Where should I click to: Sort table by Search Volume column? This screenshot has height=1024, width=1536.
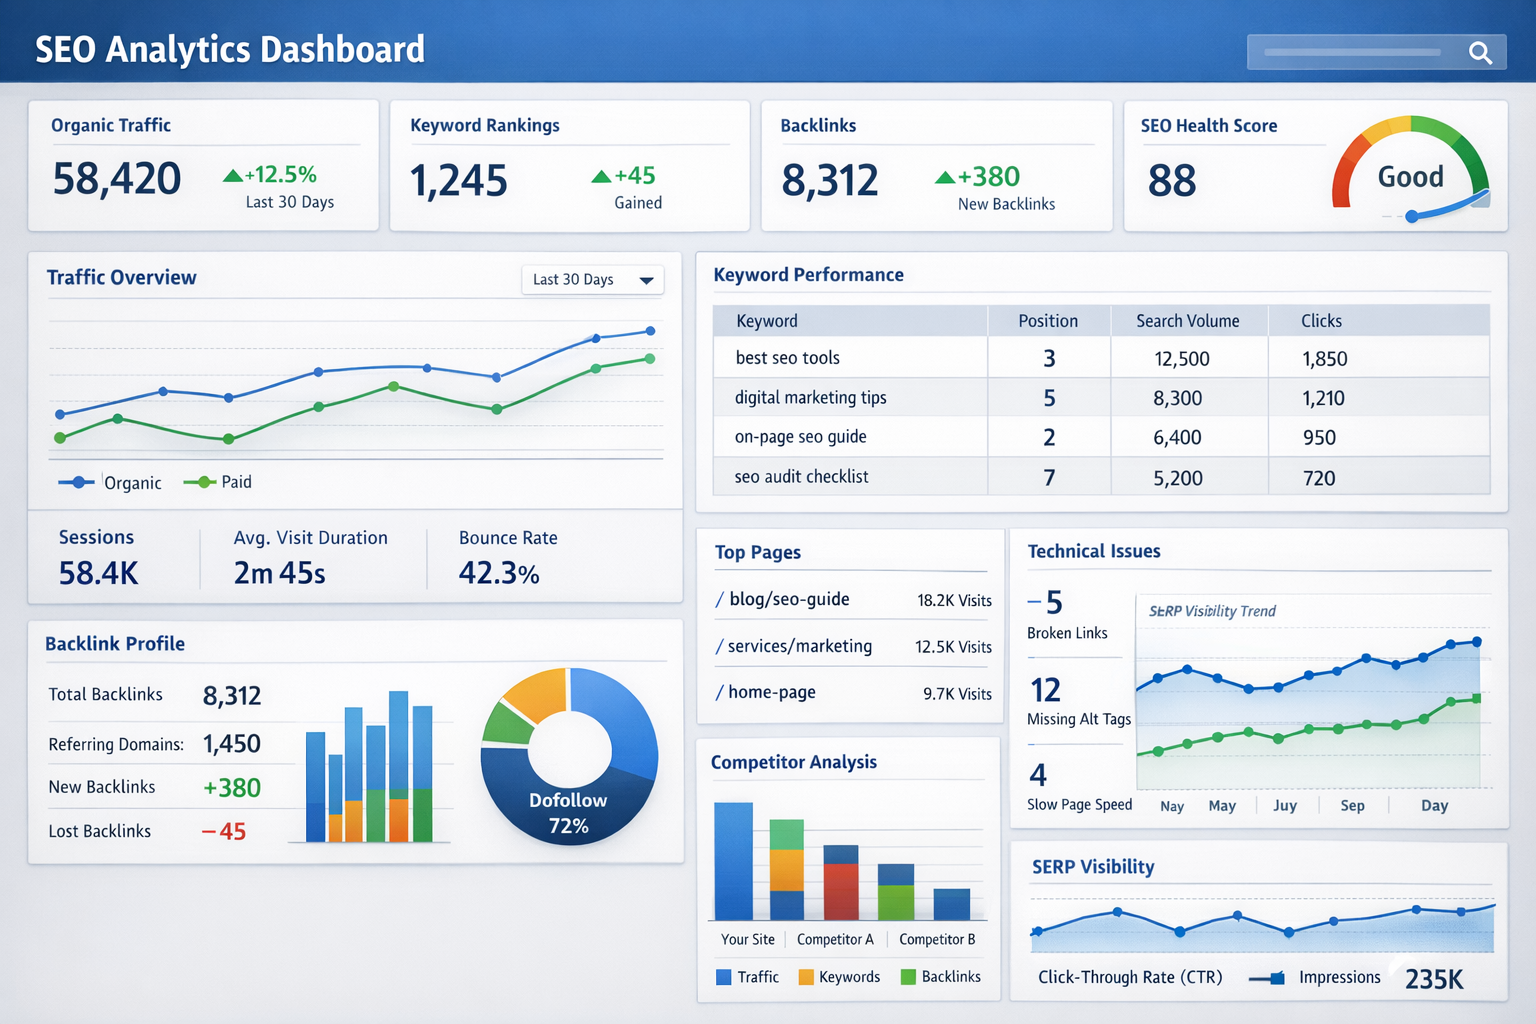coord(1187,321)
